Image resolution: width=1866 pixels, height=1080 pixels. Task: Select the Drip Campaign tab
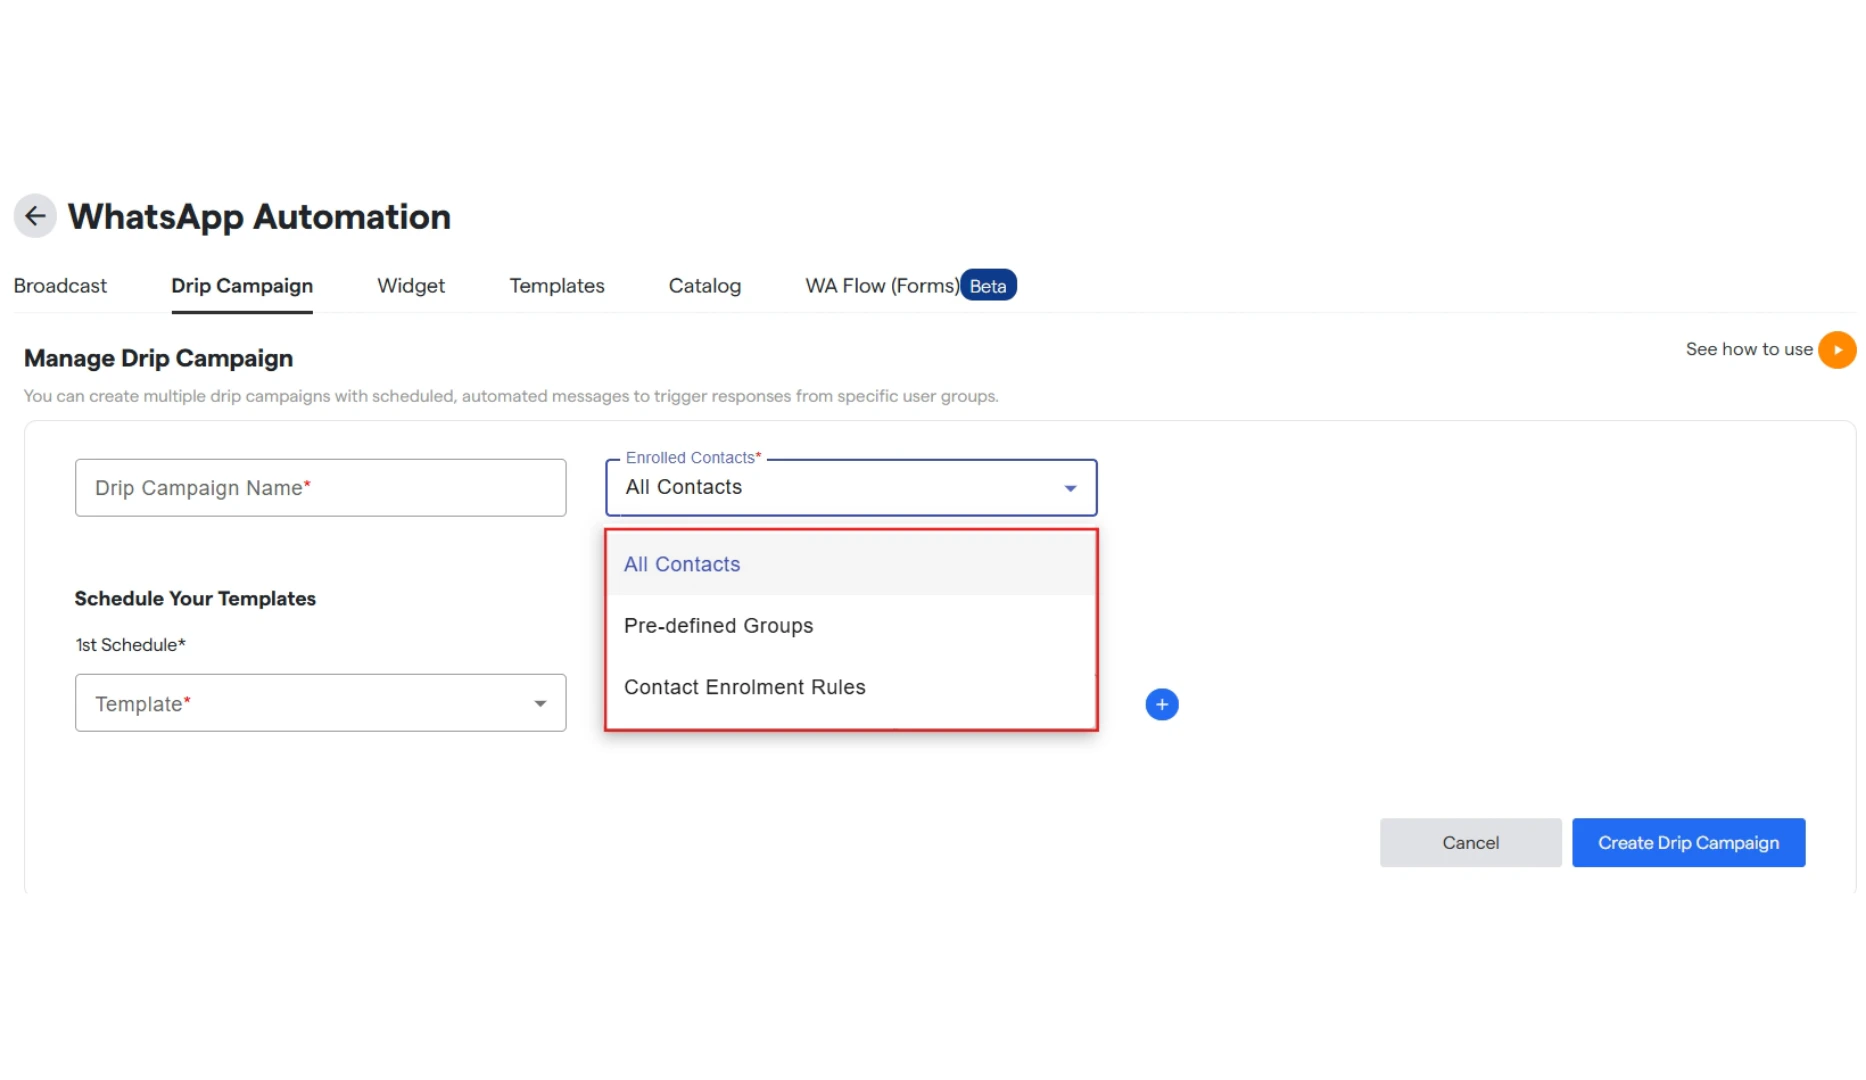[x=242, y=286]
